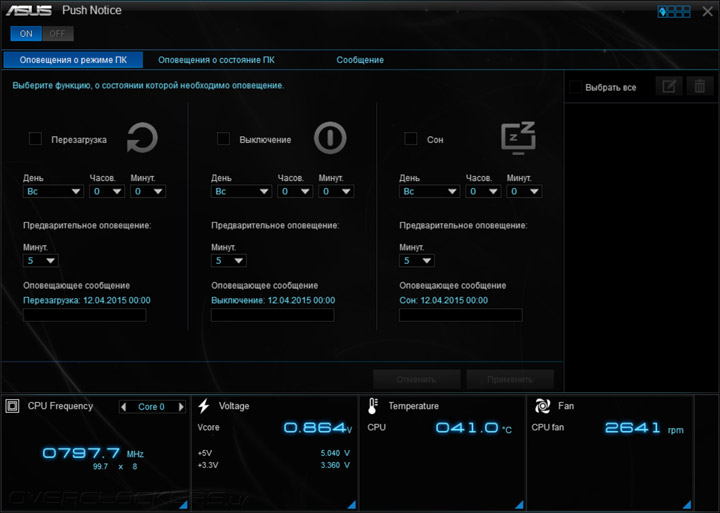Go to previous core with left arrow

(x=123, y=406)
